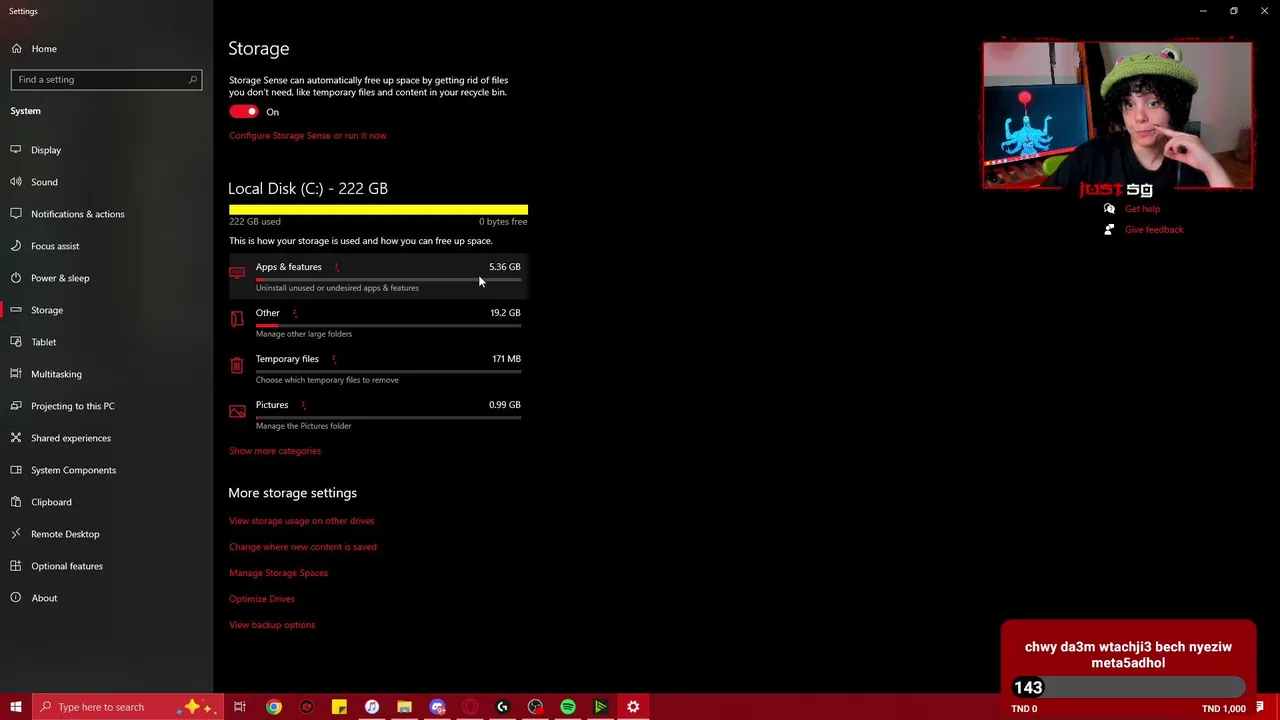Click Show more categories
This screenshot has width=1280, height=720.
point(275,451)
